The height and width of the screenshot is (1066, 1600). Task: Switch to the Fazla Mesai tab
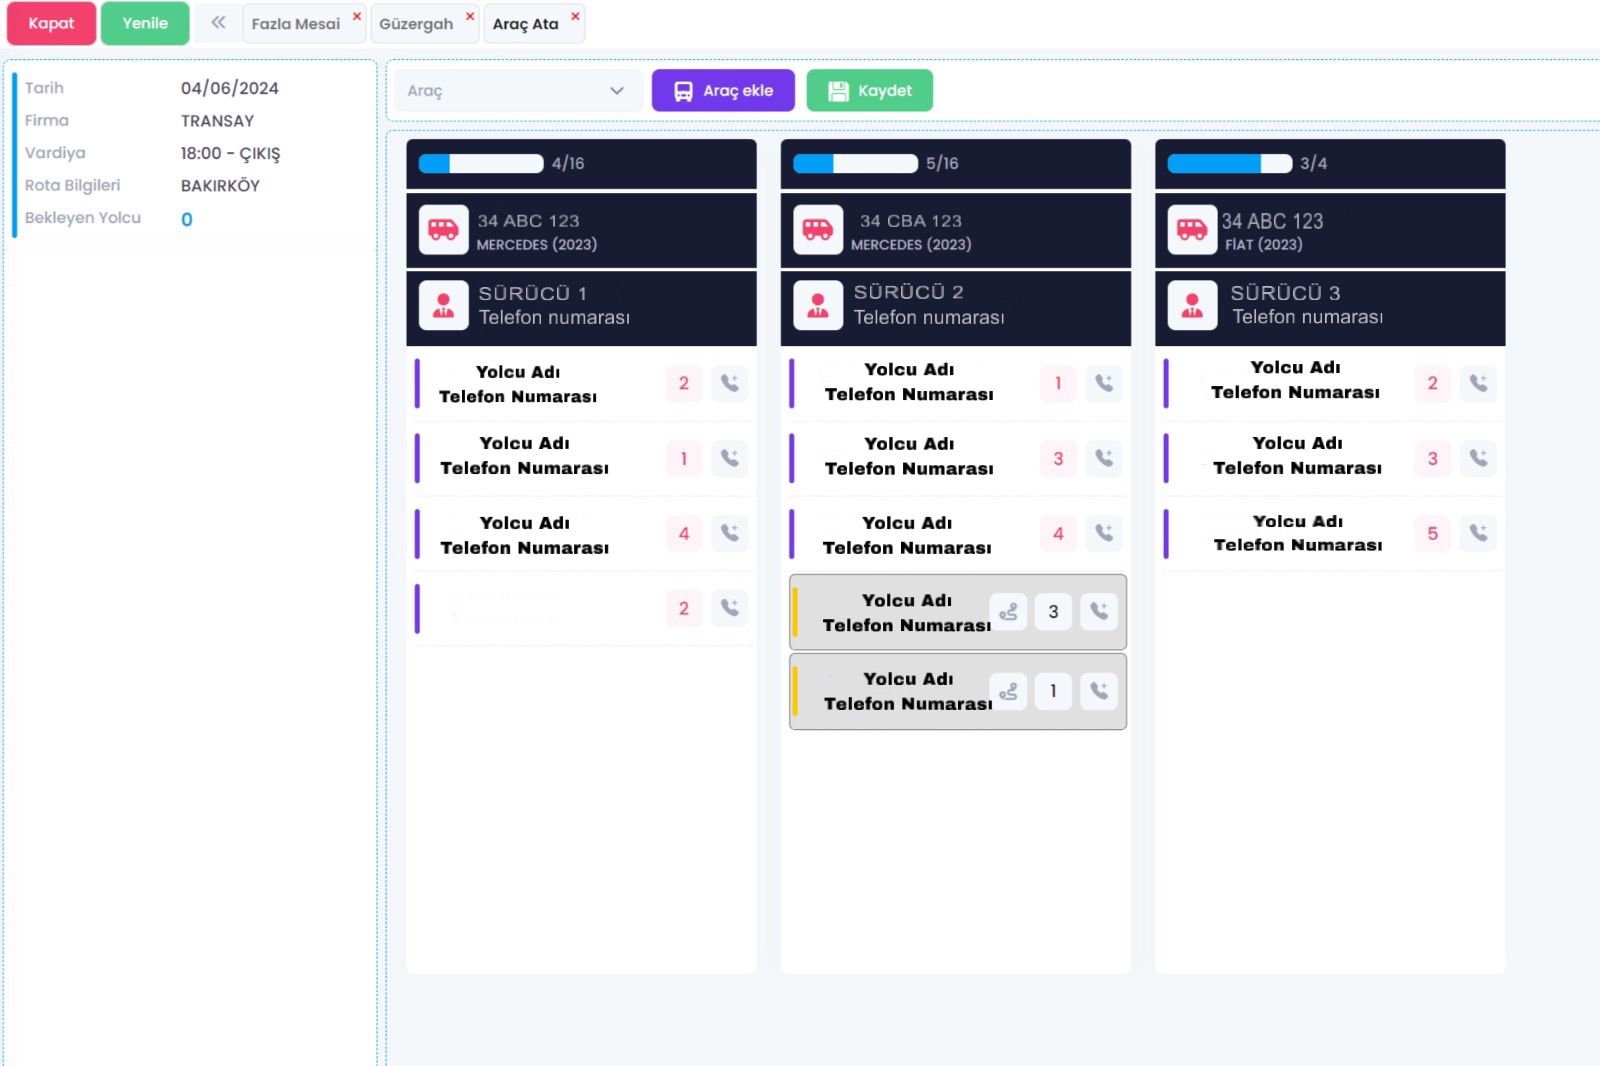click(295, 24)
